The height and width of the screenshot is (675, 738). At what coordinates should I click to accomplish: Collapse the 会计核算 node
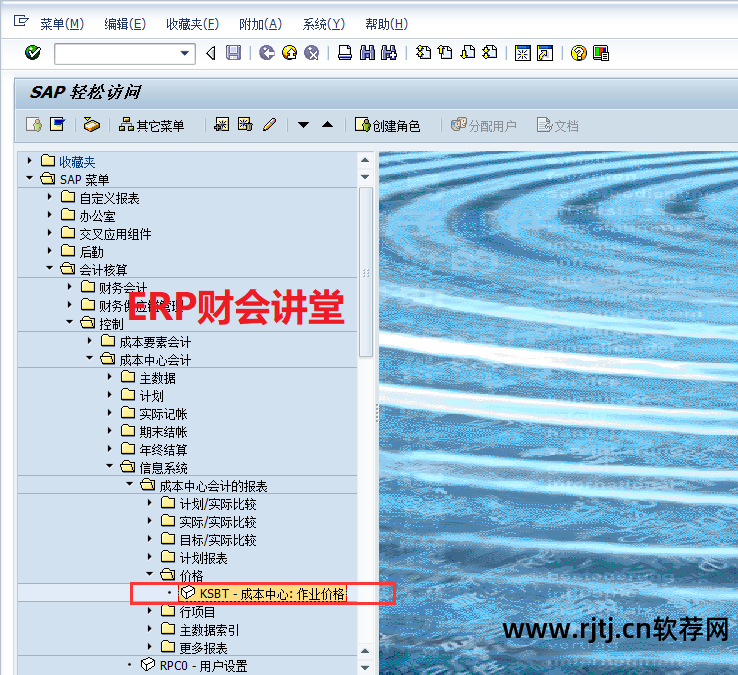click(49, 268)
